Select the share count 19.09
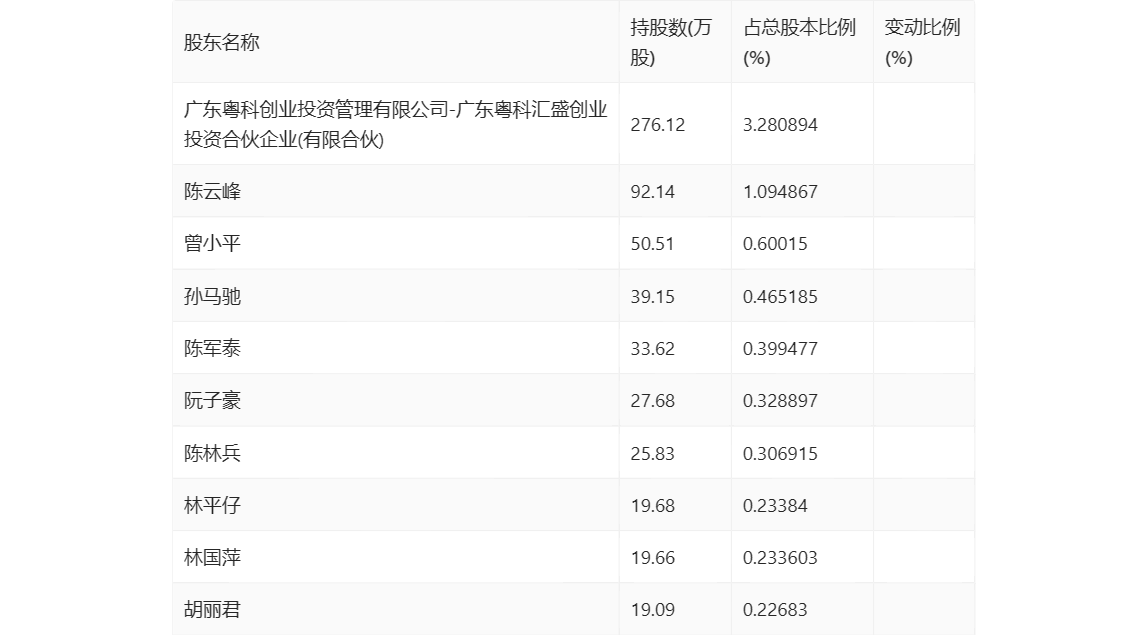Image resolution: width=1148 pixels, height=635 pixels. [652, 609]
